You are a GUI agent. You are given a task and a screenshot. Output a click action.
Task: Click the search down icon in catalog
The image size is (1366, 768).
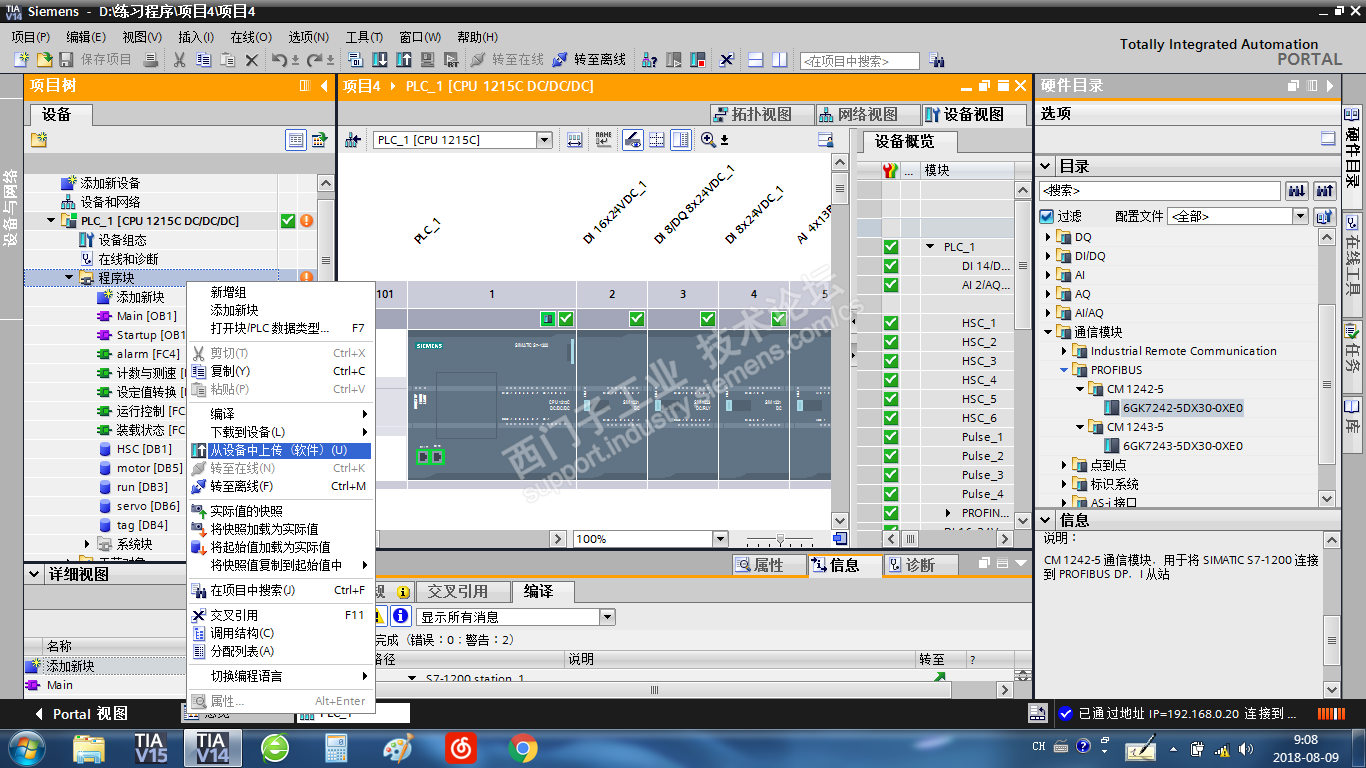(x=1297, y=190)
